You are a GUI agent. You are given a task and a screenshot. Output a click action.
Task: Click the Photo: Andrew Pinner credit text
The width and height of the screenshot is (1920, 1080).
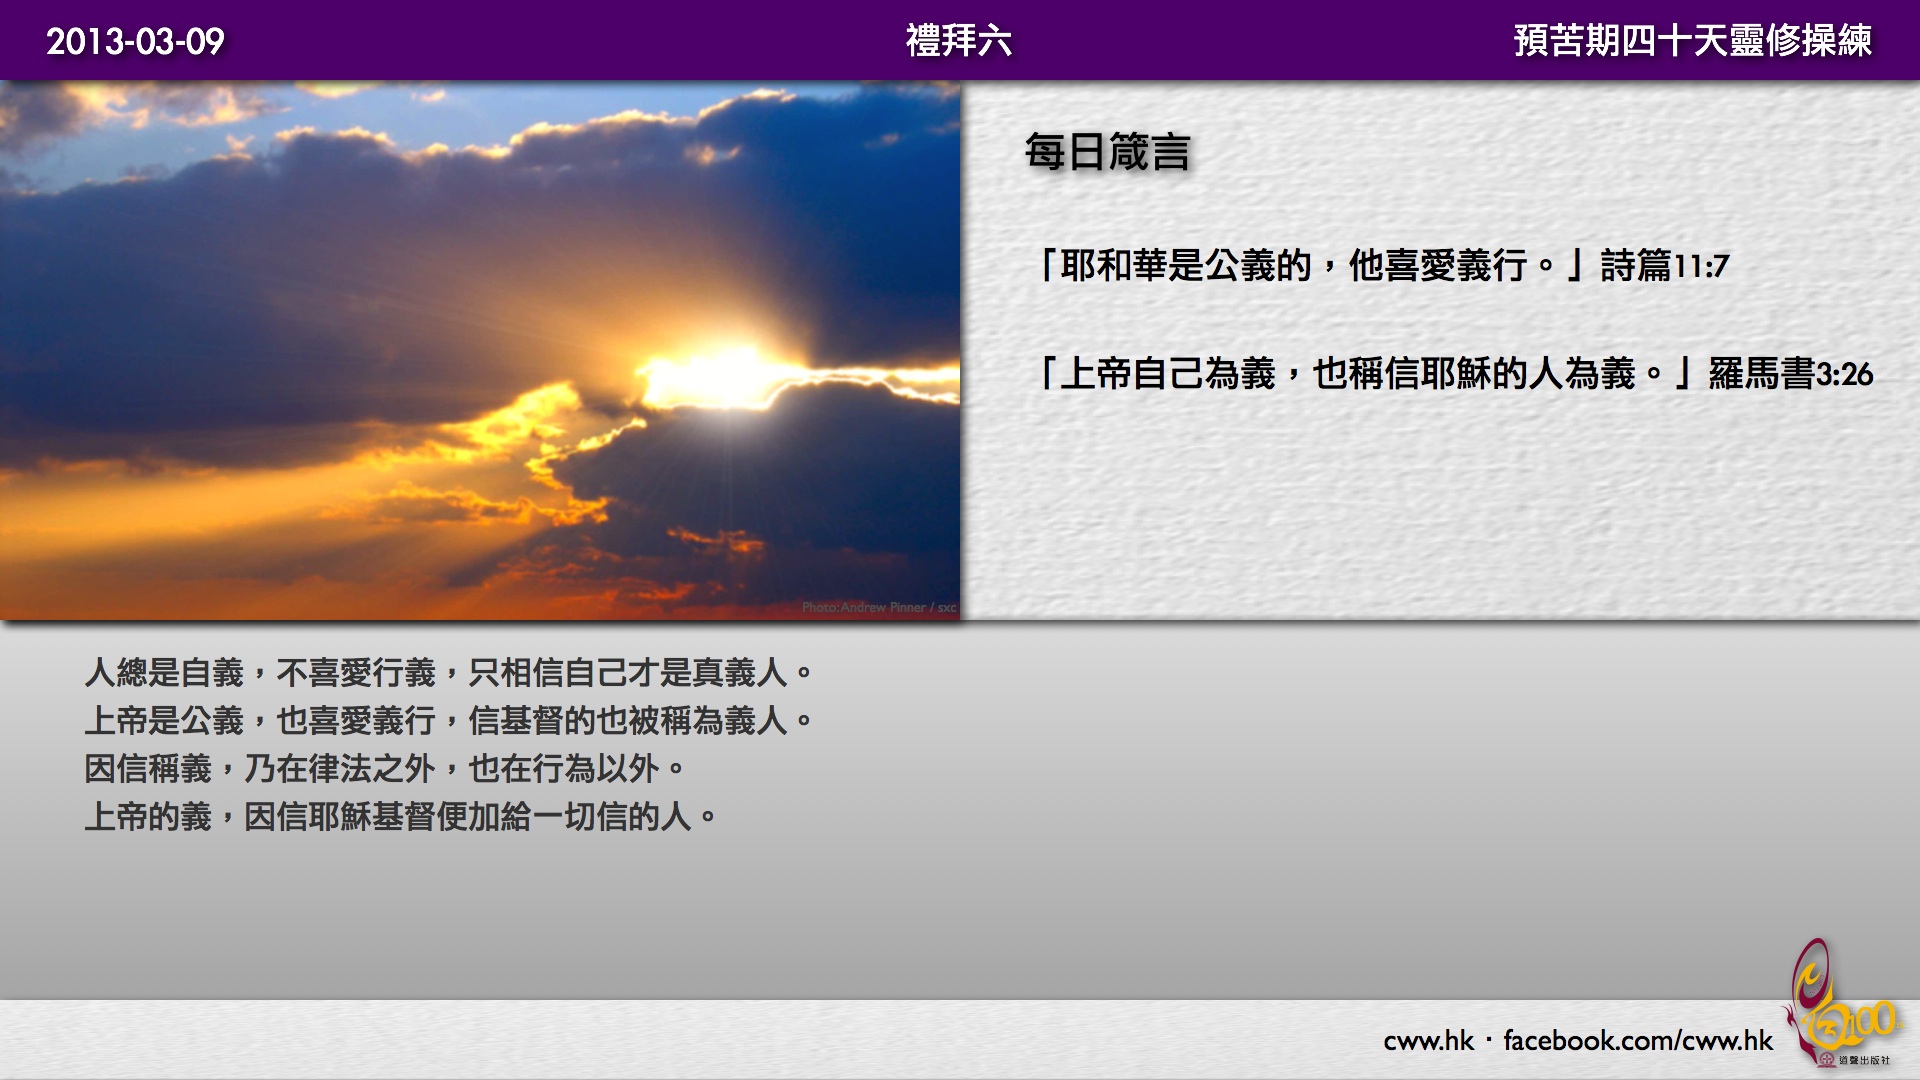878,607
